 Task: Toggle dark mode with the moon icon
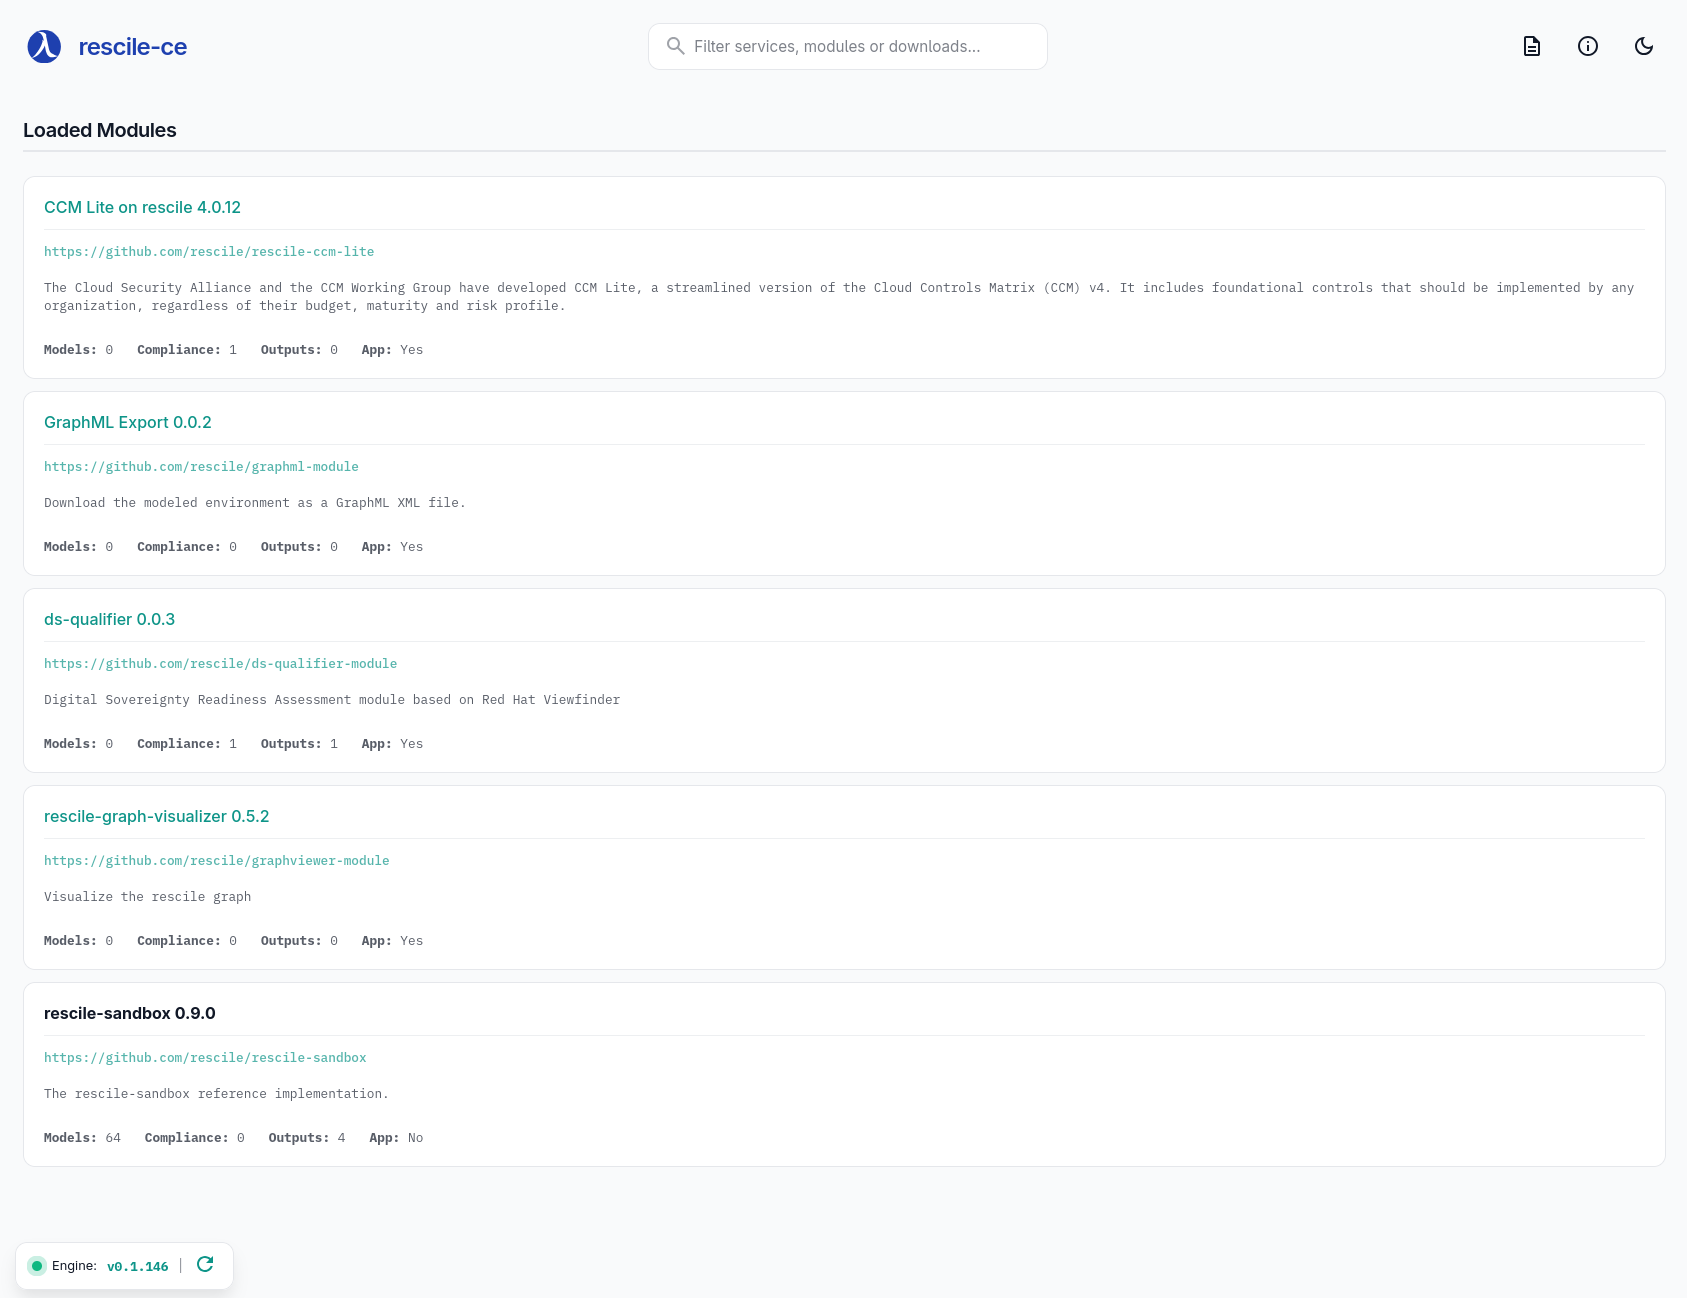coord(1643,46)
